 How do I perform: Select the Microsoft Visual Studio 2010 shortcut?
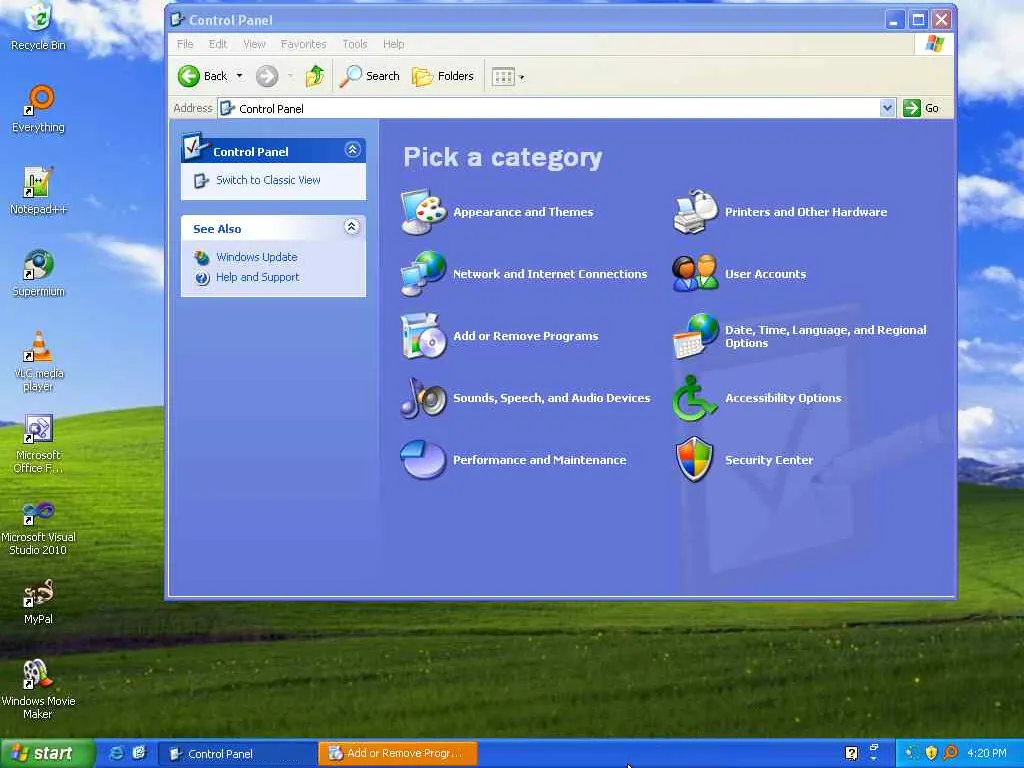tap(39, 529)
